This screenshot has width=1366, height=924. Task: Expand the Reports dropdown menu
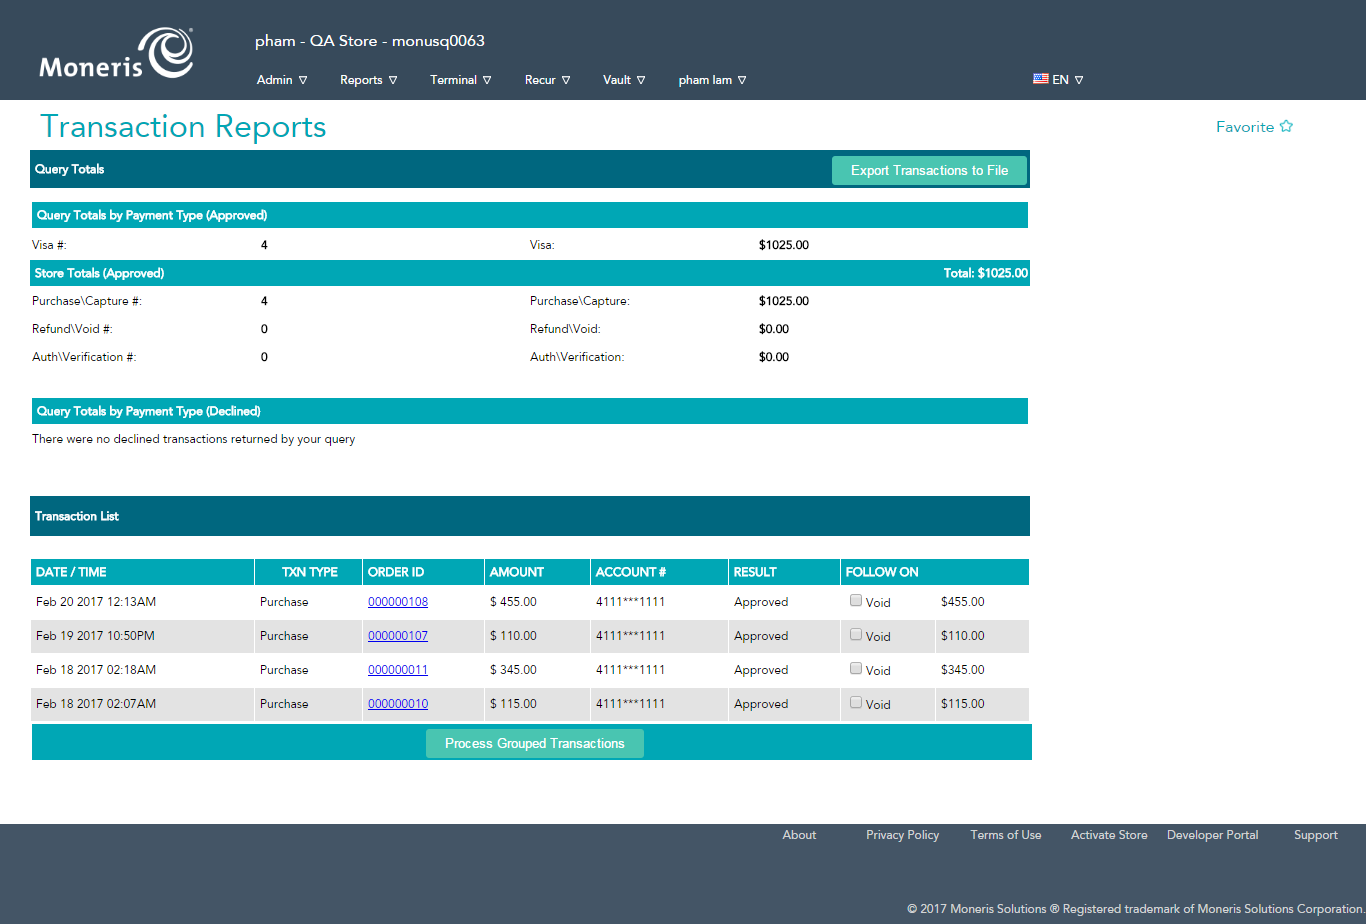point(368,80)
